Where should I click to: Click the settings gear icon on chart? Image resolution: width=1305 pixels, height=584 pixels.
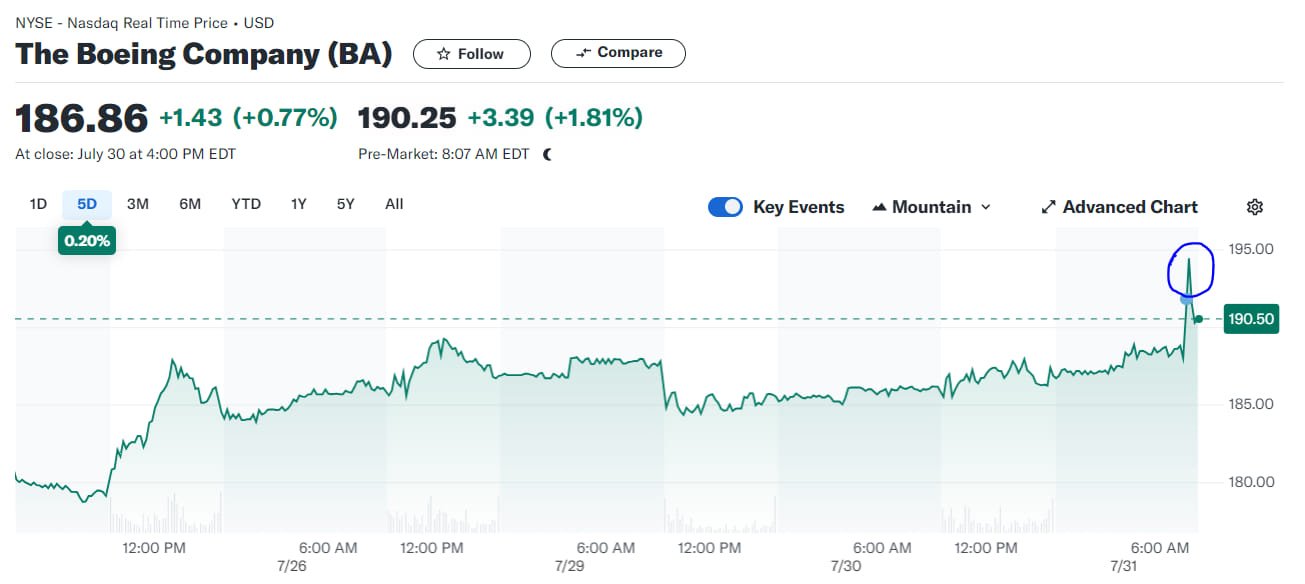(1255, 207)
